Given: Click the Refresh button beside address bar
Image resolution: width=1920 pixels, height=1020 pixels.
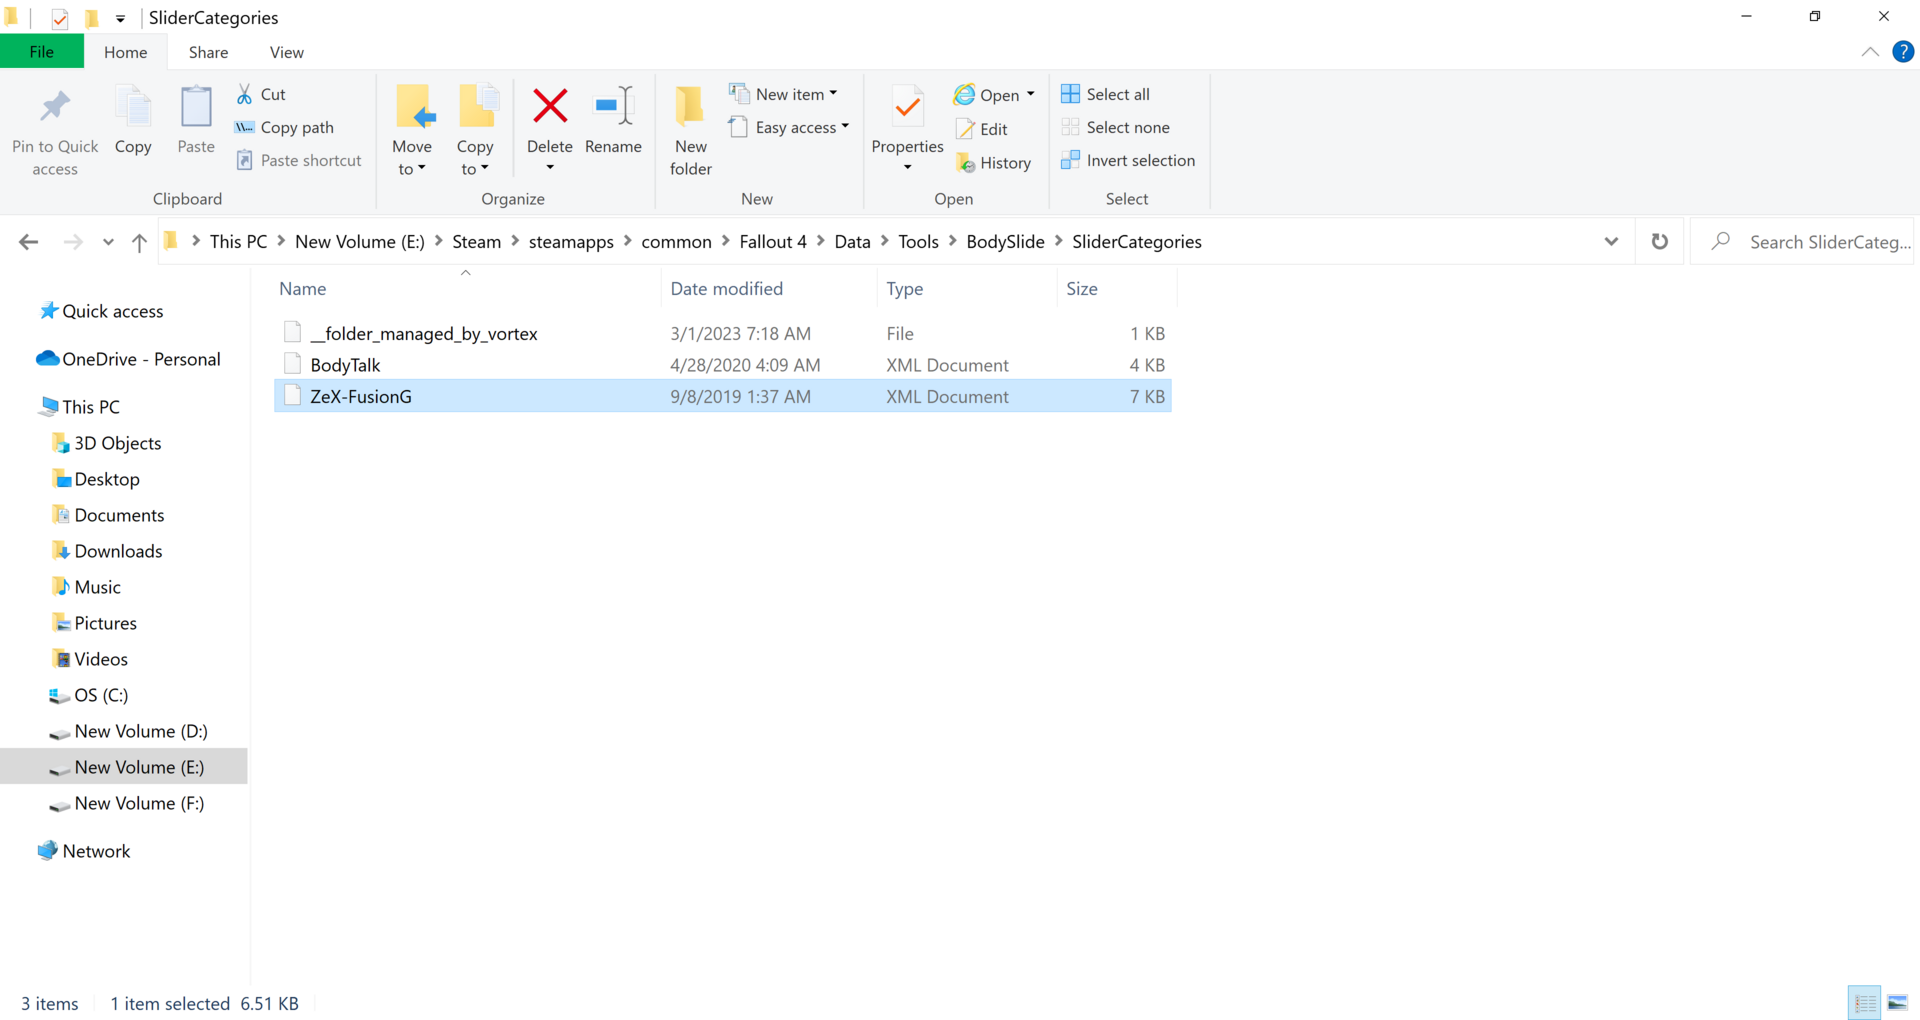Looking at the screenshot, I should [x=1659, y=242].
